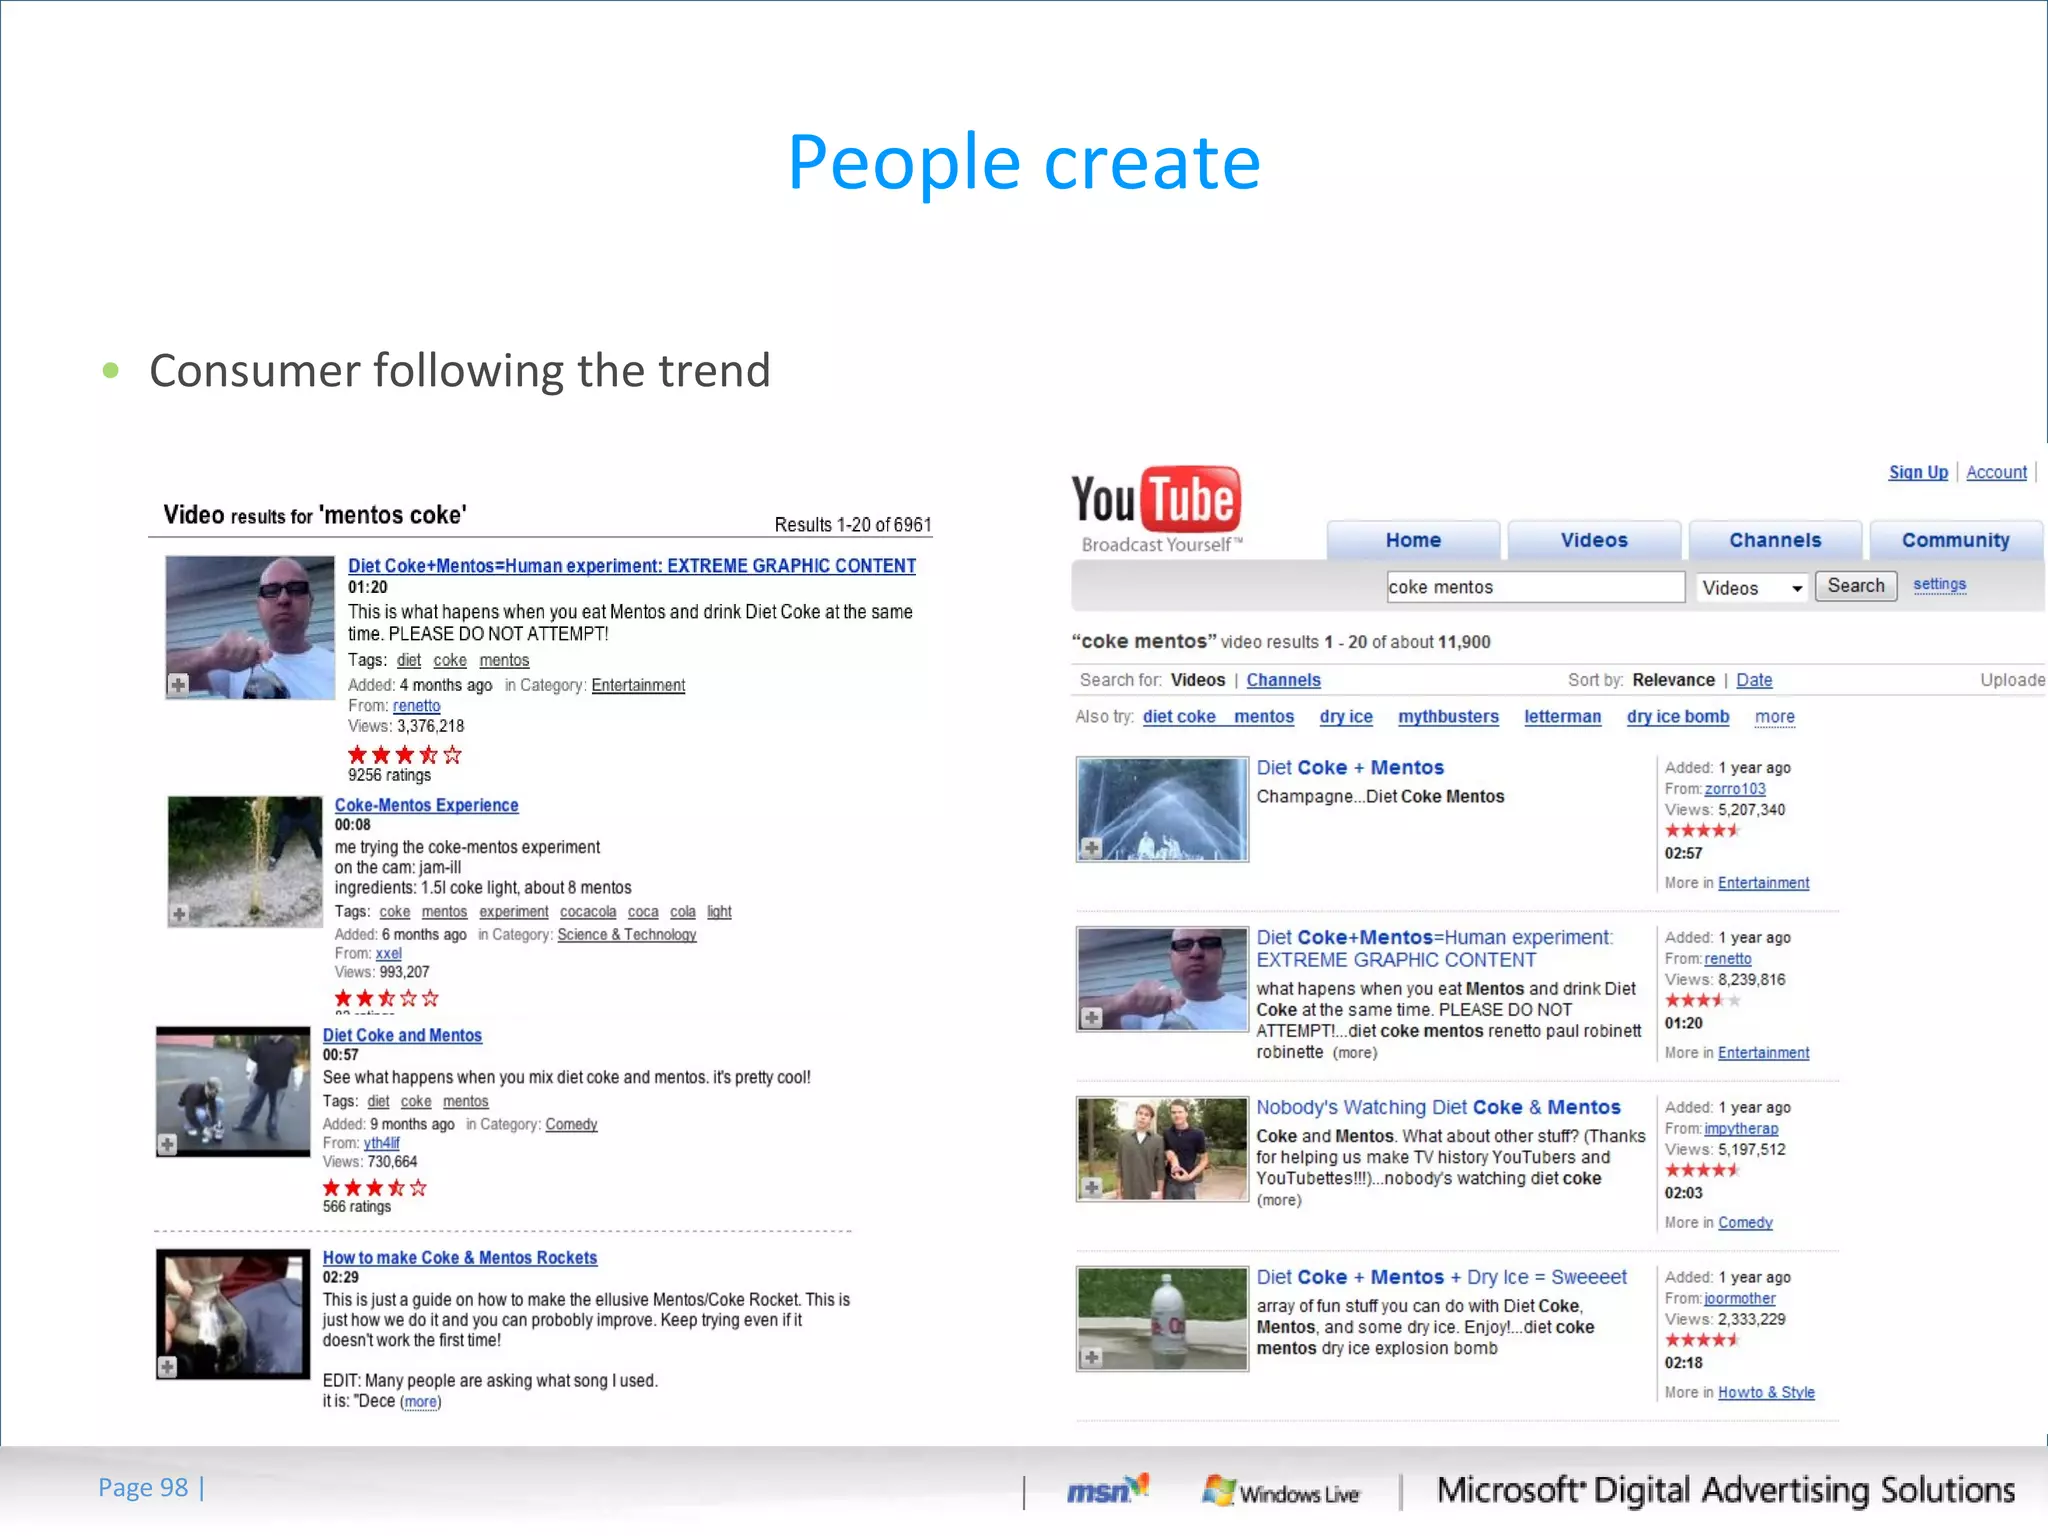The width and height of the screenshot is (2048, 1536).
Task: Click plus icon on Diet Coke and Mentos thumbnail
Action: click(167, 1144)
